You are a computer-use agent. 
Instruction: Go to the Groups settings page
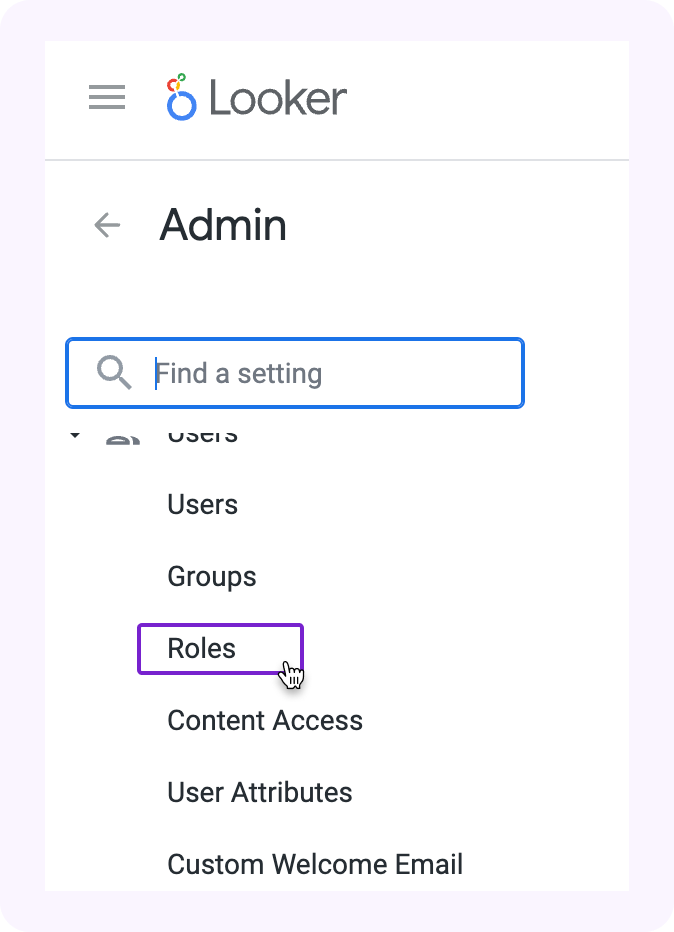click(212, 576)
